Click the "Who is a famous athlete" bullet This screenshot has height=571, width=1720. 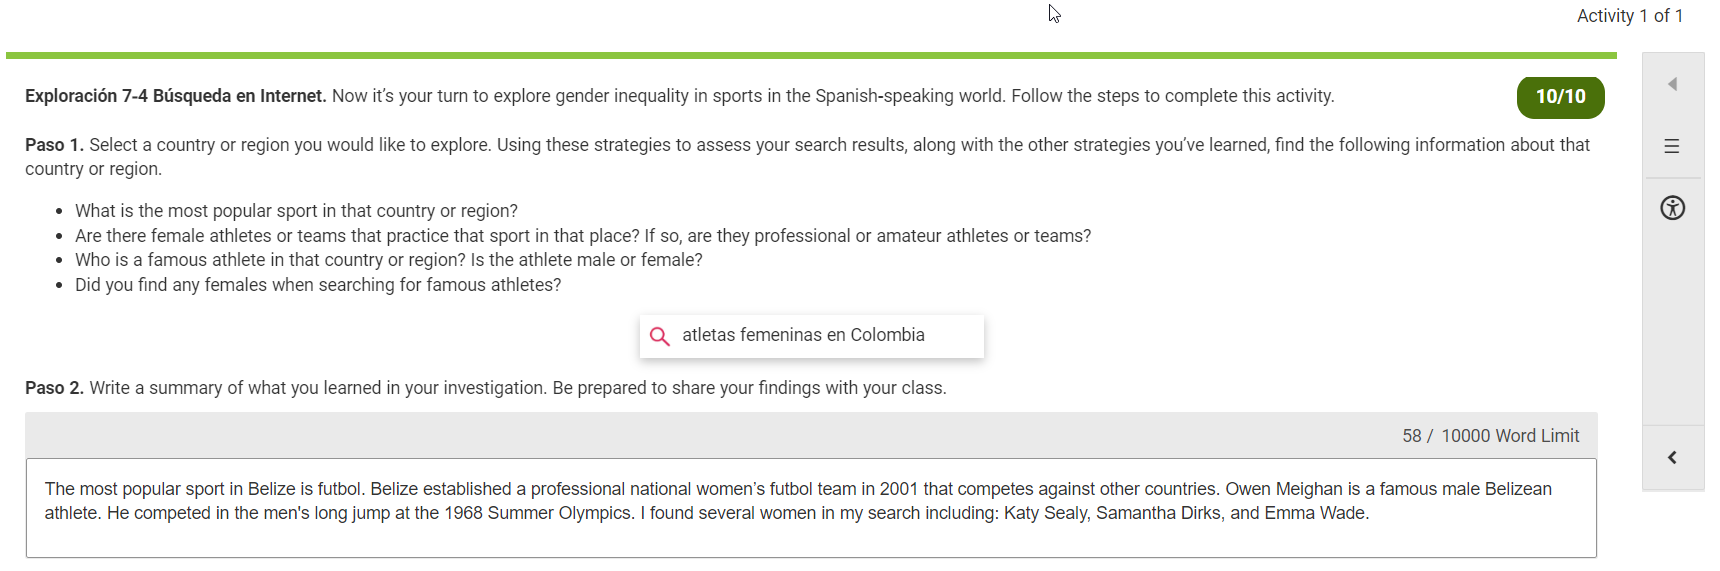point(388,260)
